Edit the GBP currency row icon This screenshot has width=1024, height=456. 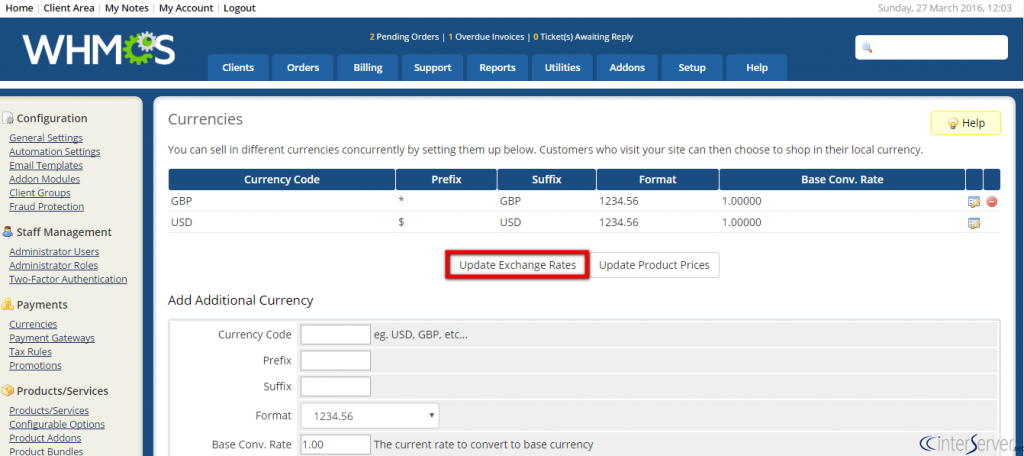pyautogui.click(x=974, y=202)
